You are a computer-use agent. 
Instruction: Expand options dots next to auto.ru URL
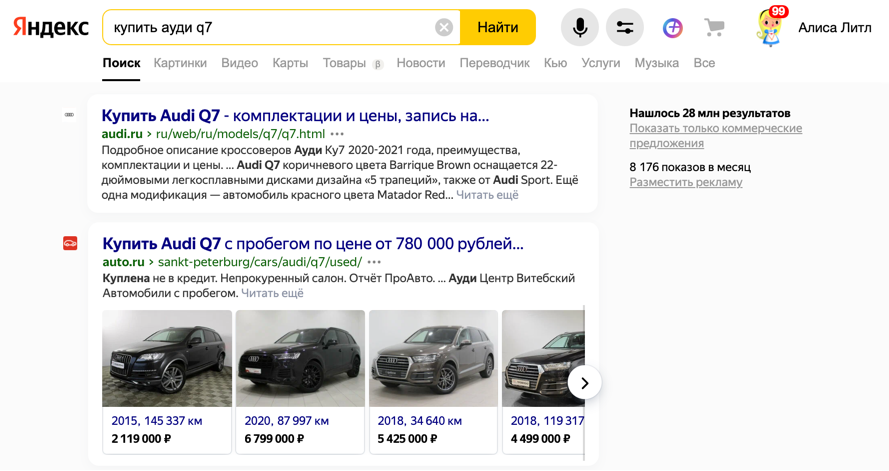[x=374, y=262]
